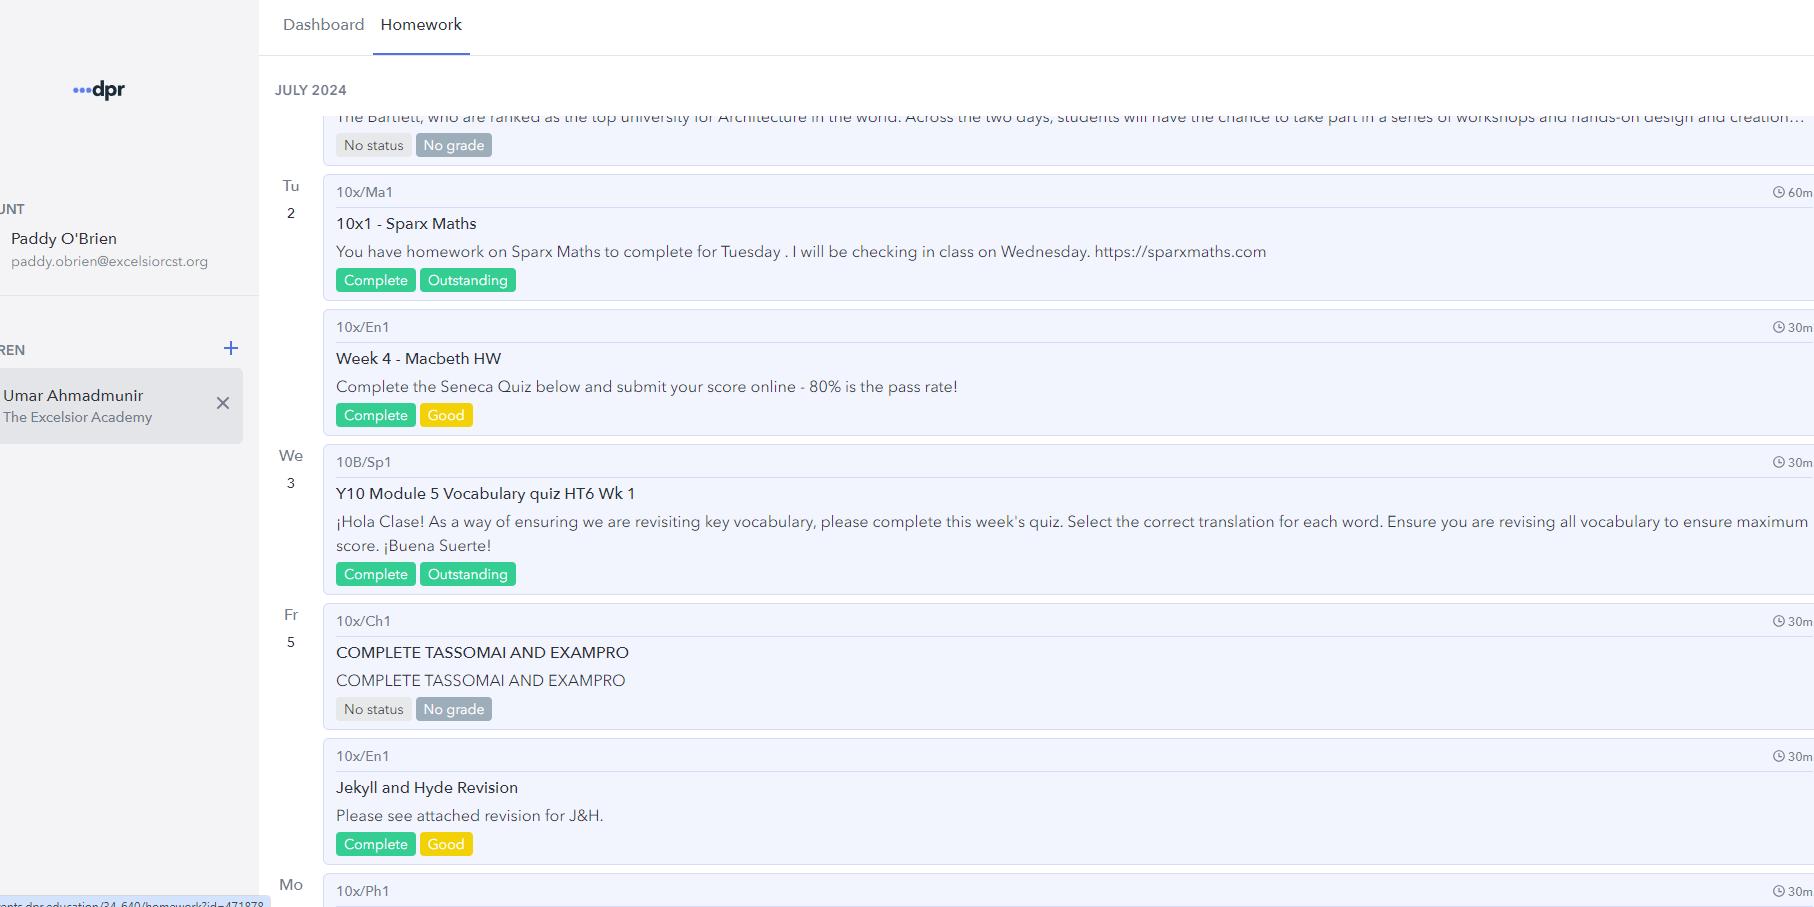Click the Complete badge on Jekyll and Hyde
This screenshot has height=907, width=1814.
coord(376,845)
